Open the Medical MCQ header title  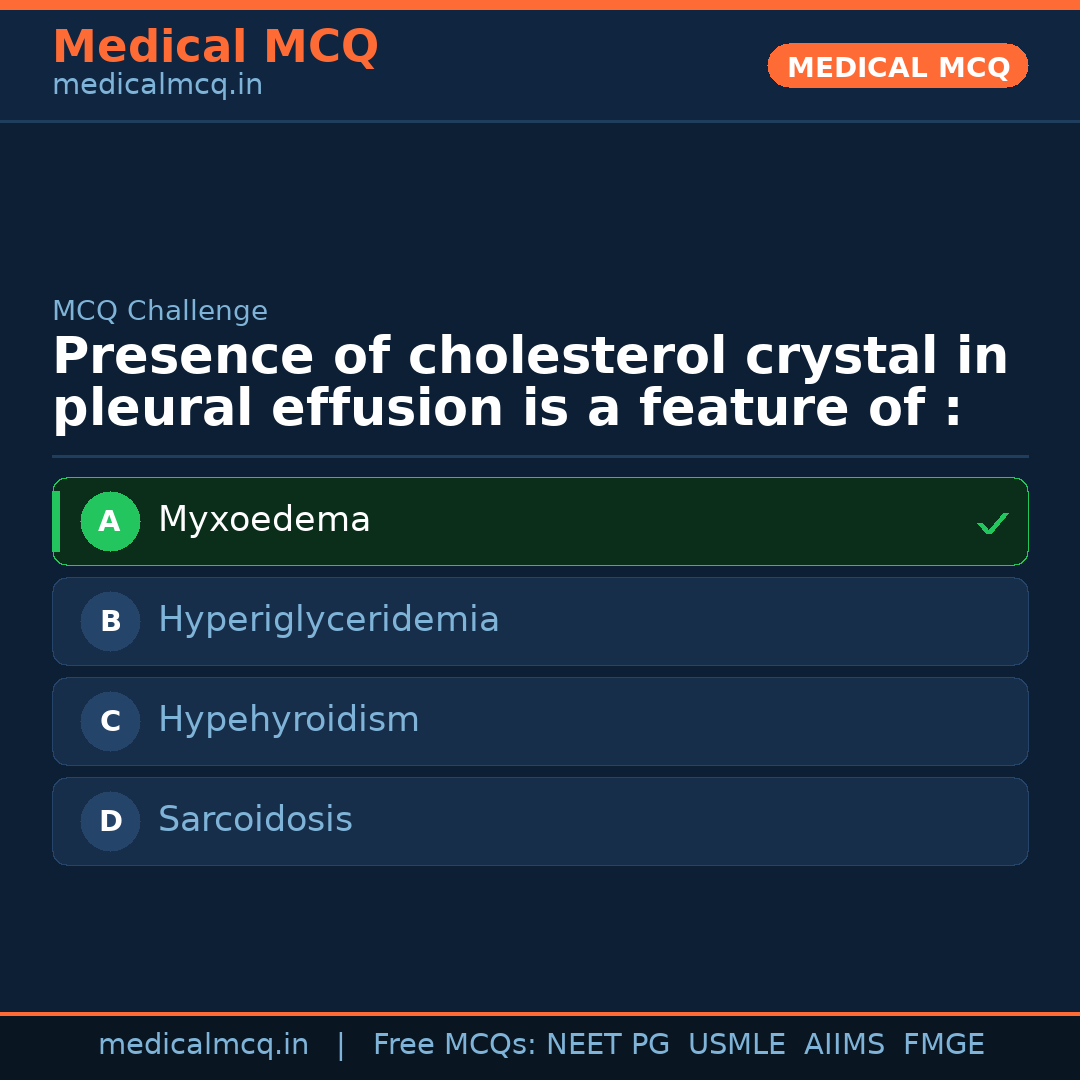pos(215,47)
